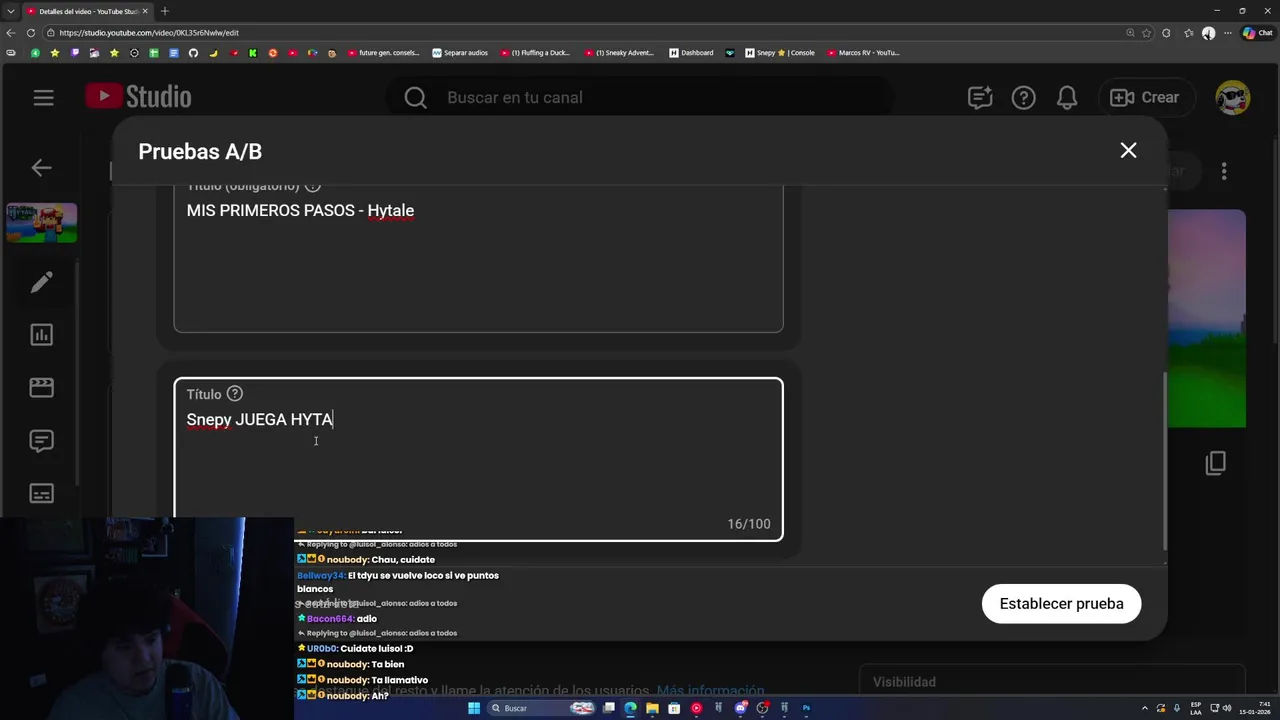This screenshot has height=720, width=1280.
Task: Reload the page with browser refresh icon
Action: (x=30, y=32)
